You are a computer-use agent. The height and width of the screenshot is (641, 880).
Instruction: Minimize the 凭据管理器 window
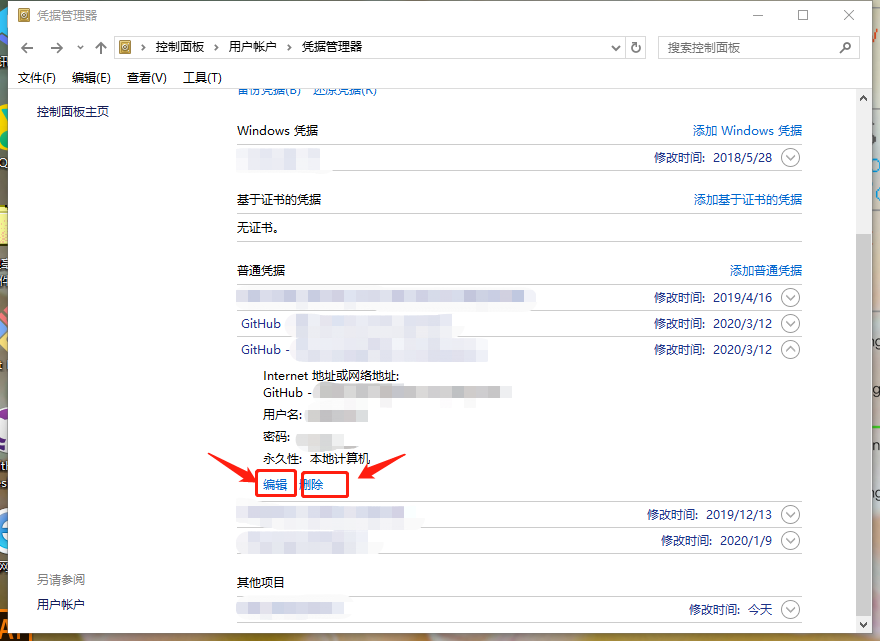pos(758,15)
